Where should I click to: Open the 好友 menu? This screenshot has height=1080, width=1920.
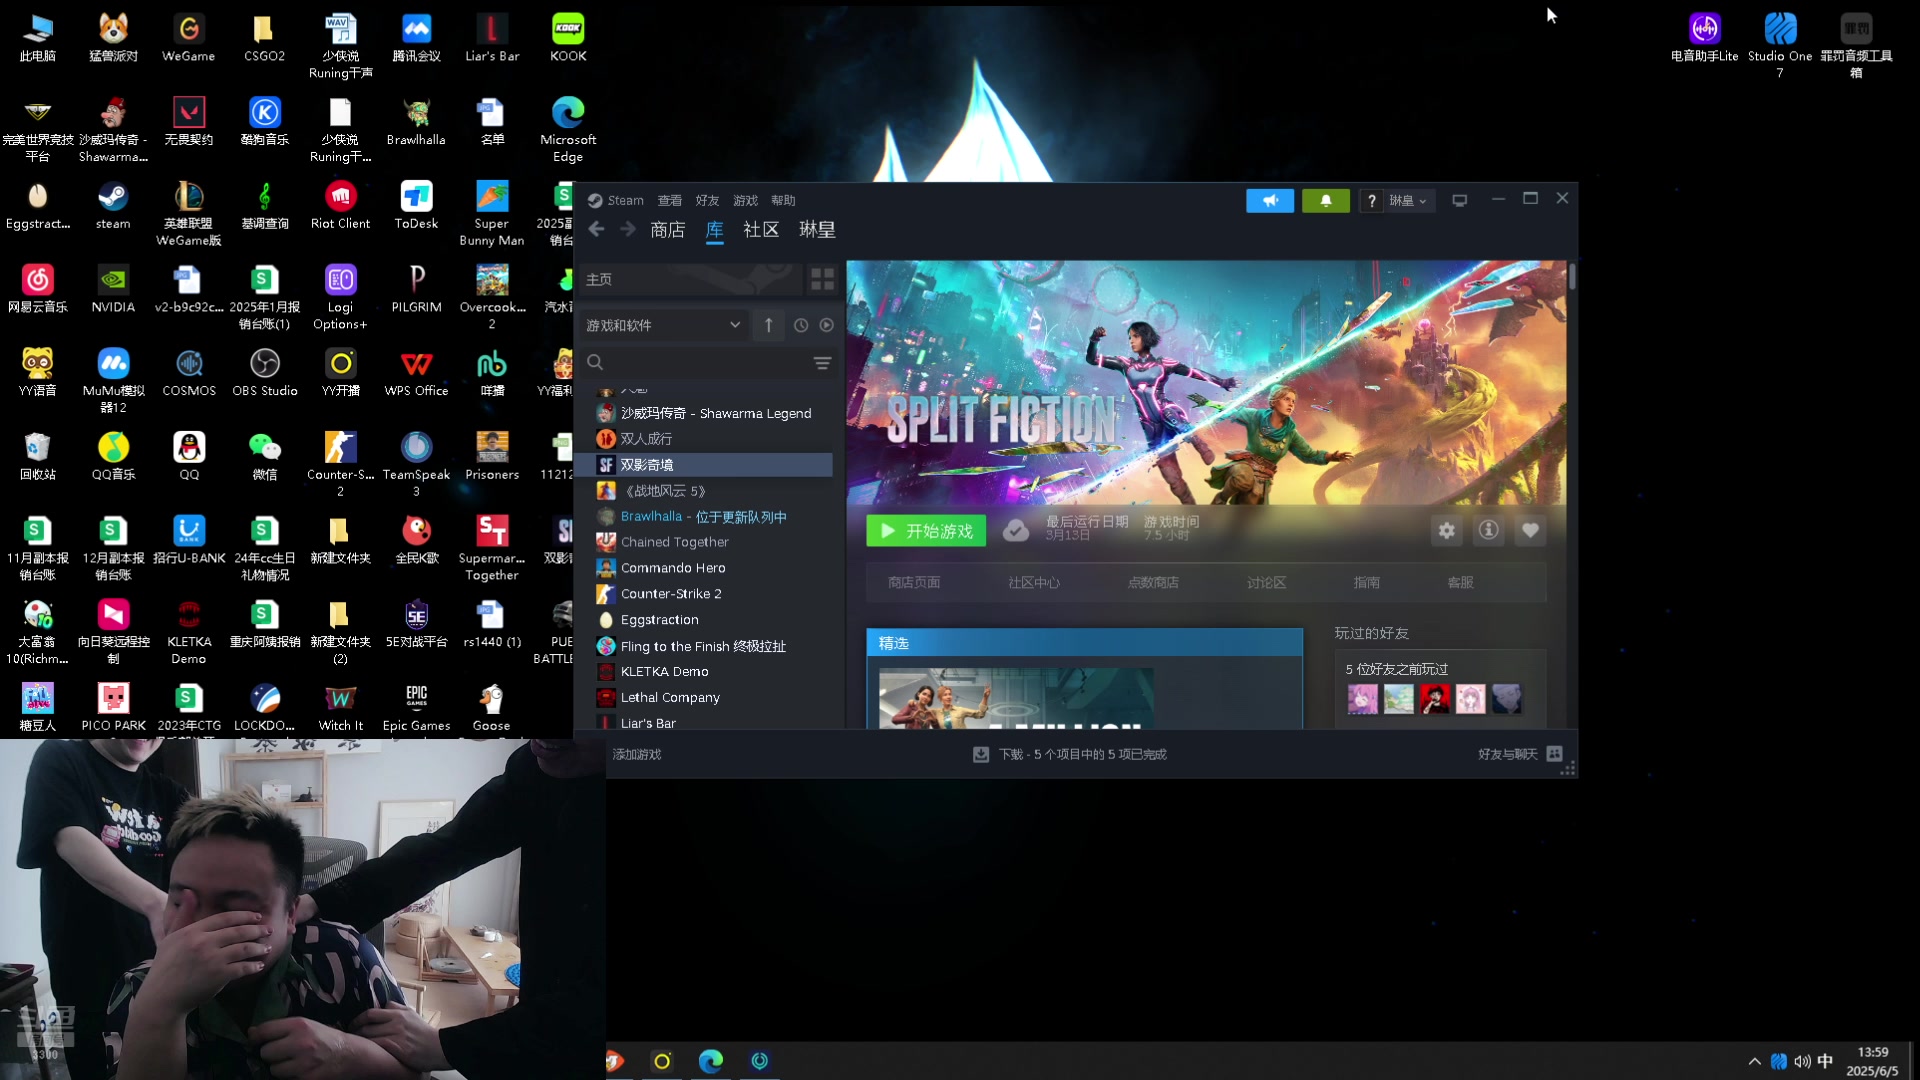click(x=708, y=201)
